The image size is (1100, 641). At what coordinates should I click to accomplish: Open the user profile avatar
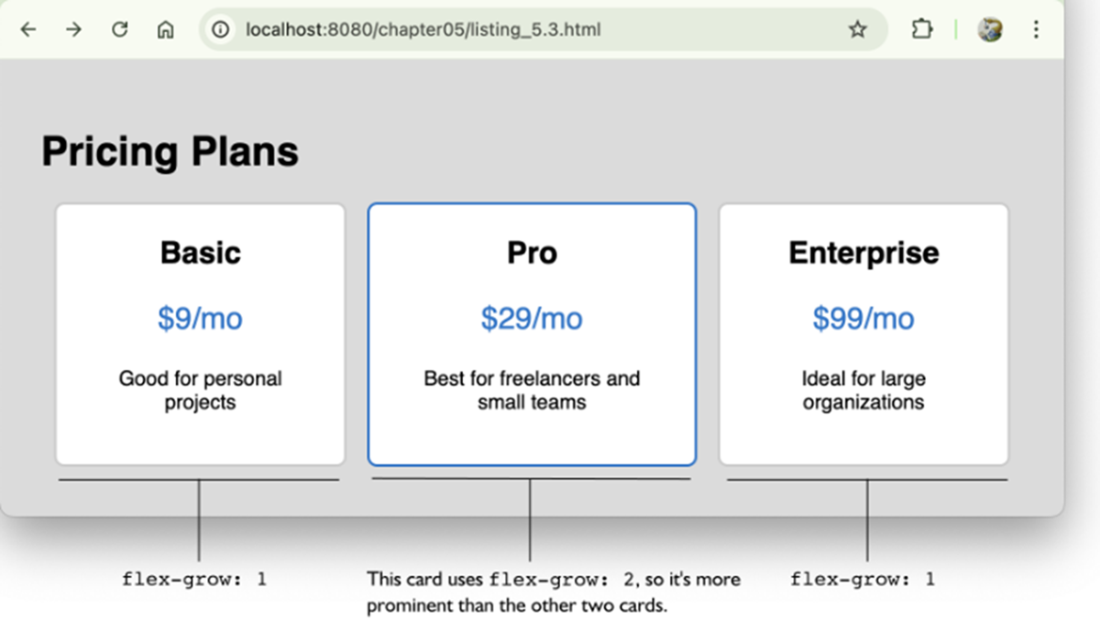(990, 30)
